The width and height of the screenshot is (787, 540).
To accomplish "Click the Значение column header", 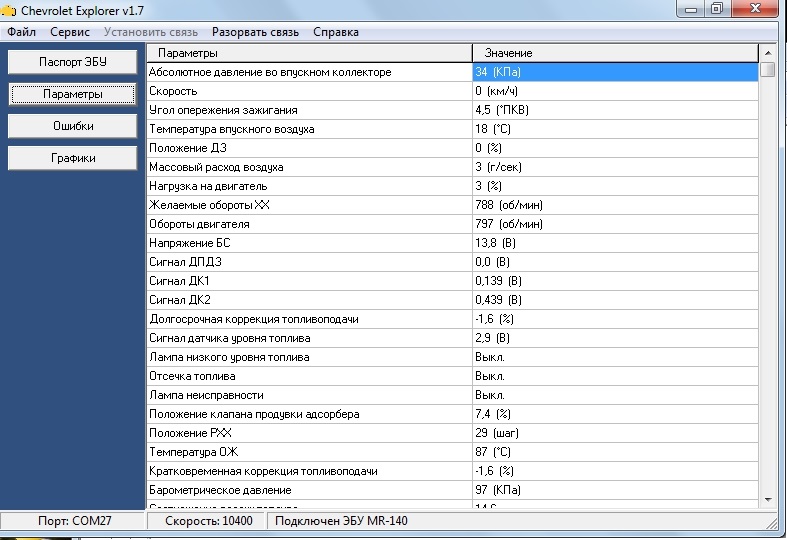I will pos(615,52).
